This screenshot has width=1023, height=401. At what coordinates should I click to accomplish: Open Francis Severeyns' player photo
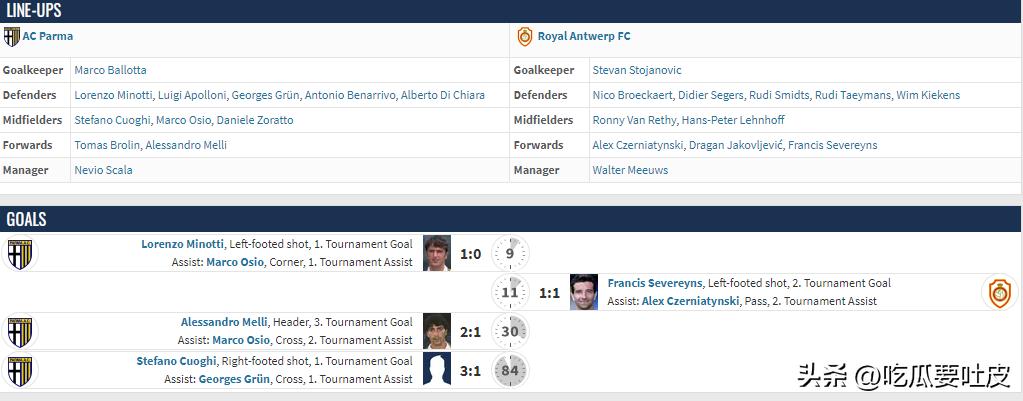click(584, 292)
